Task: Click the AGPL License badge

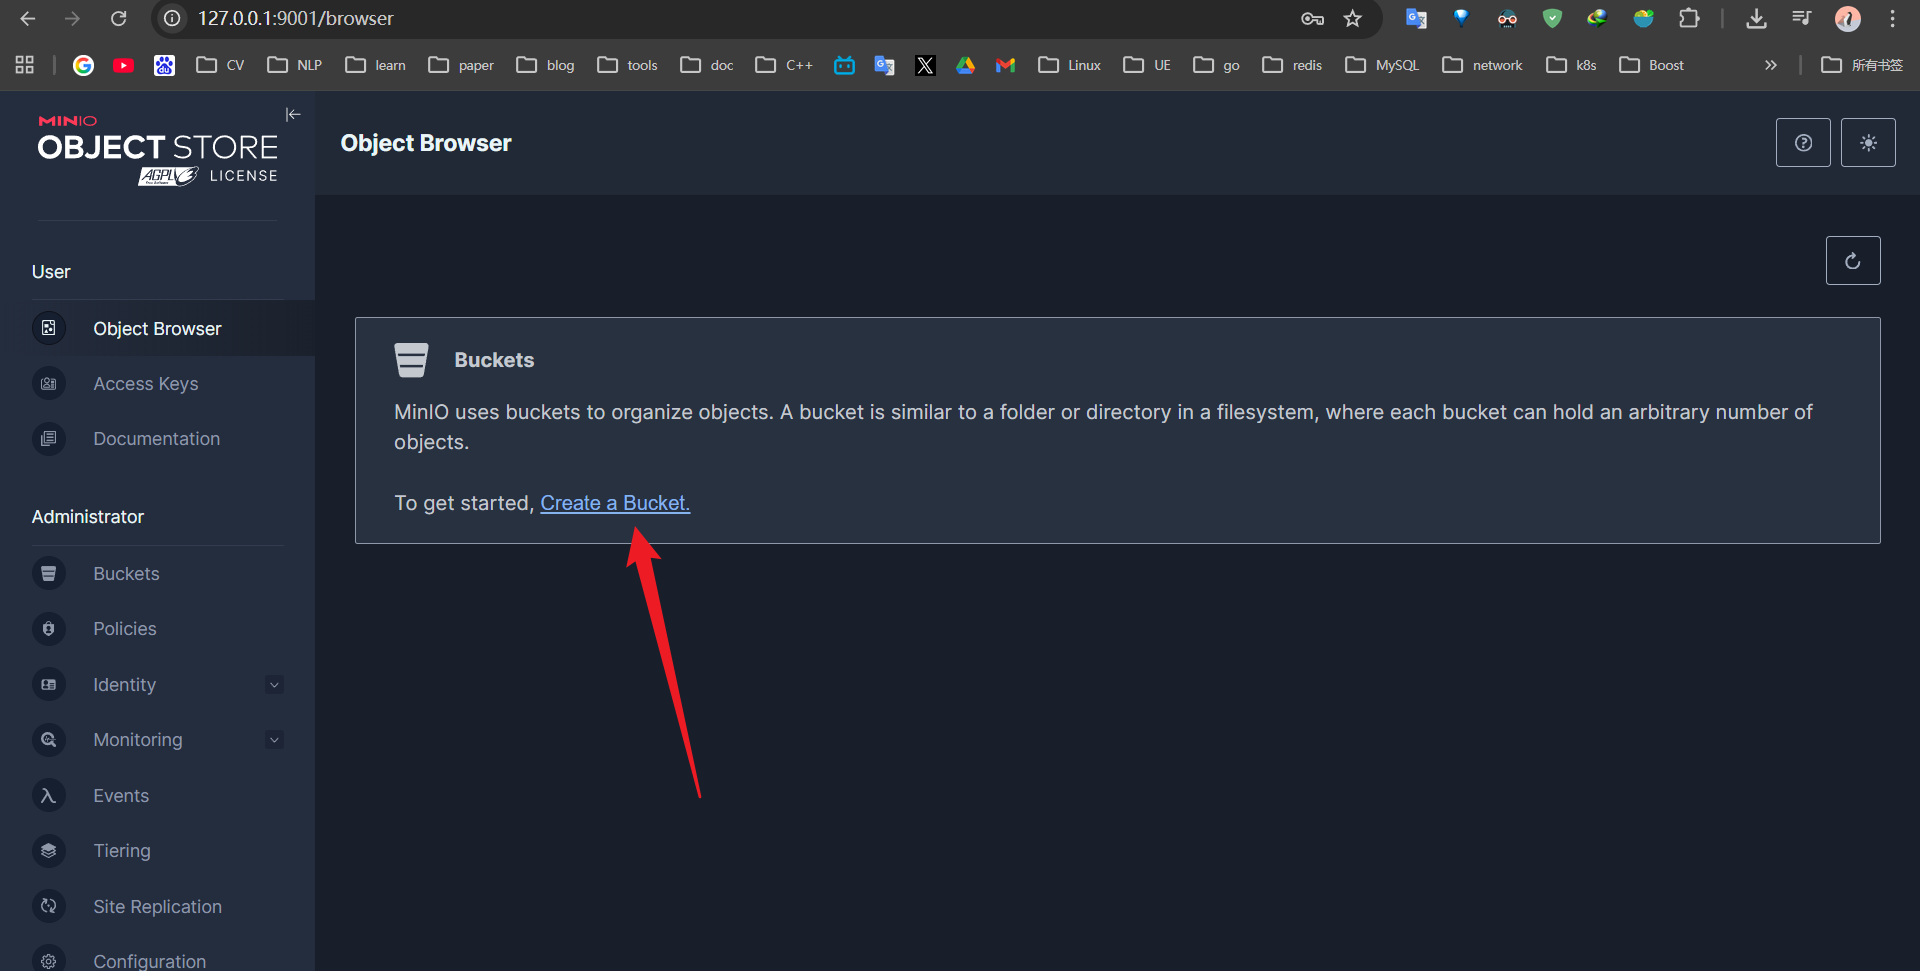Action: [x=208, y=176]
